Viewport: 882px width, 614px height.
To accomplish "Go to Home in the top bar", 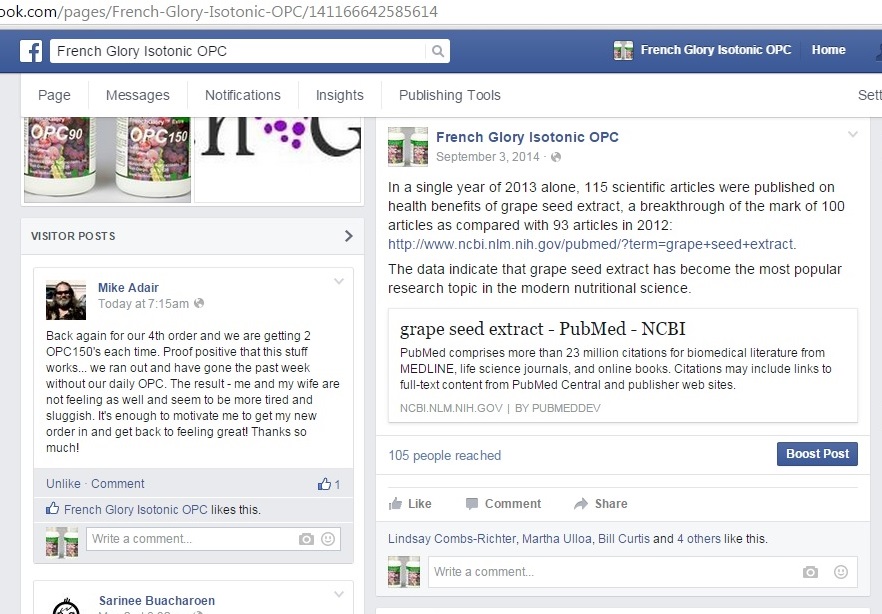I will [x=829, y=50].
